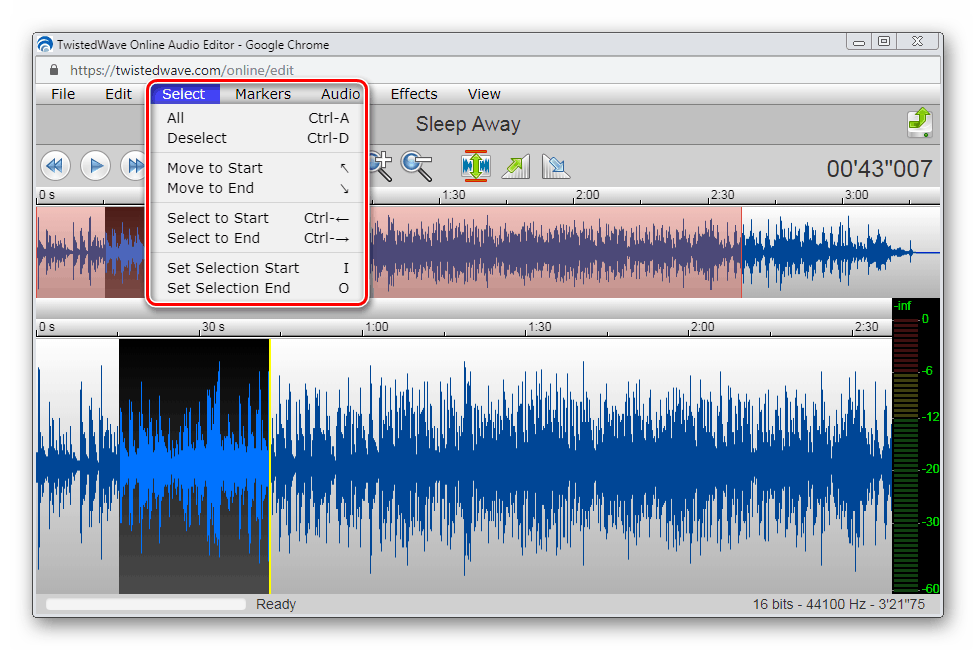The width and height of the screenshot is (976, 650).
Task: Choose Deselect from the Select menu
Action: [197, 138]
